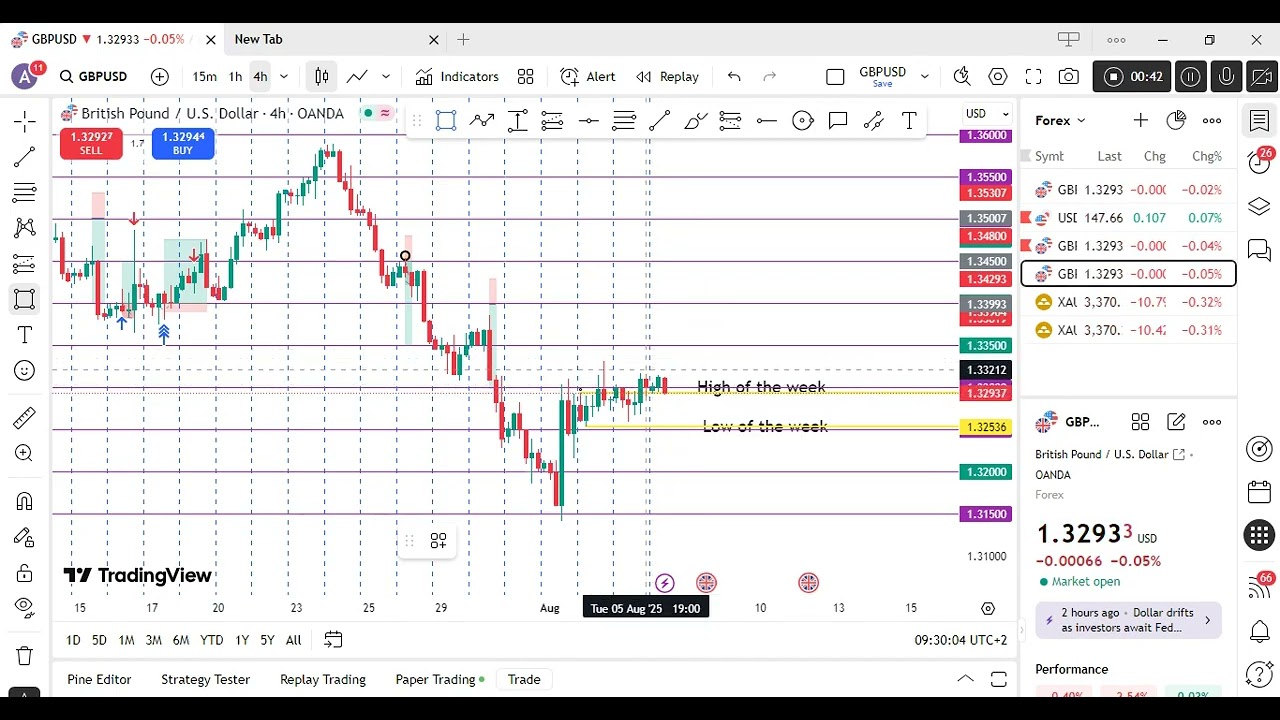This screenshot has width=1280, height=720.
Task: Open the Alerts panel clock icon
Action: (1259, 163)
